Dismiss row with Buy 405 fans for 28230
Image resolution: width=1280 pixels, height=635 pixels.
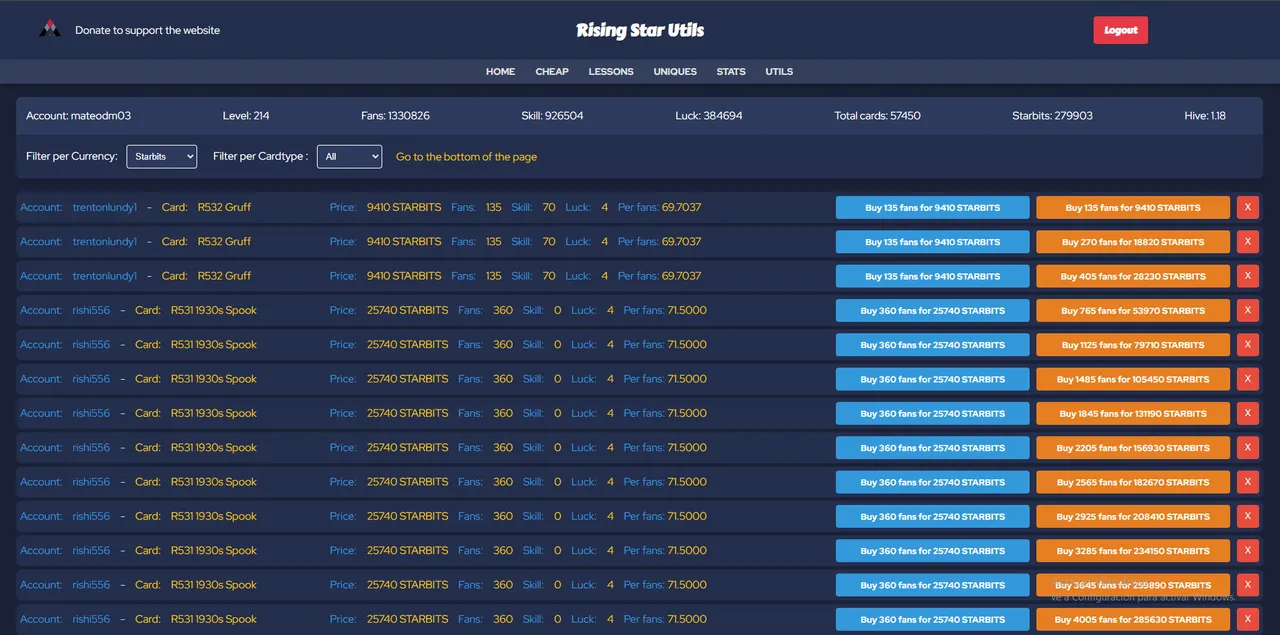(x=1248, y=276)
